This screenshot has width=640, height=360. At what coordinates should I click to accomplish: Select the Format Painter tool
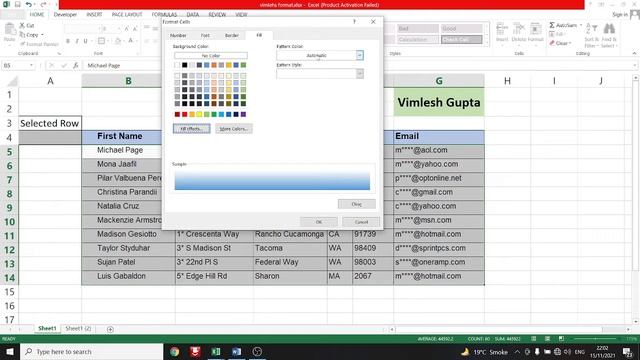(x=39, y=44)
